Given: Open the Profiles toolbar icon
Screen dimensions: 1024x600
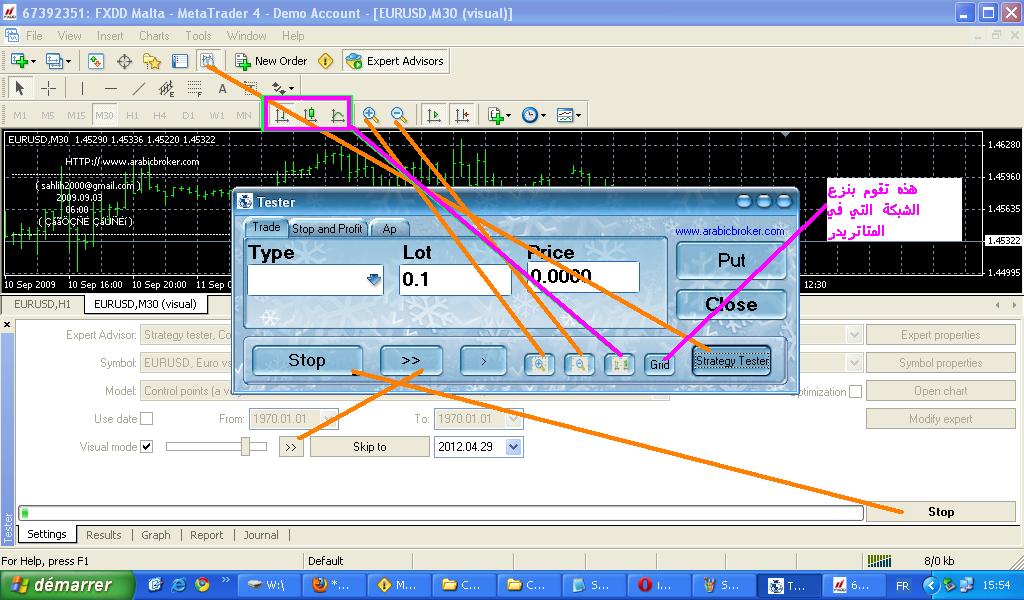Looking at the screenshot, I should point(58,61).
